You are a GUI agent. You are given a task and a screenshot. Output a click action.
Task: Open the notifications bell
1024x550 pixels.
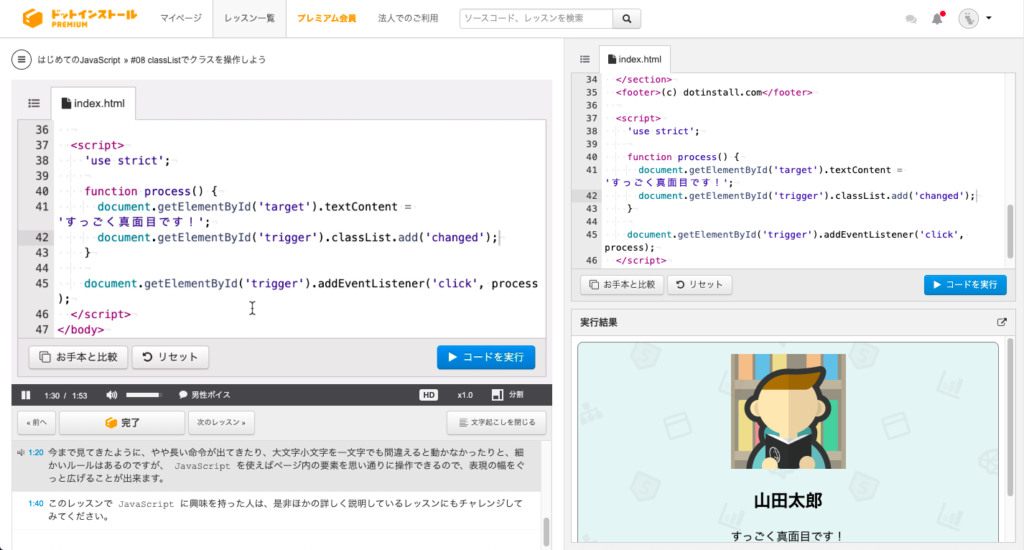(937, 18)
